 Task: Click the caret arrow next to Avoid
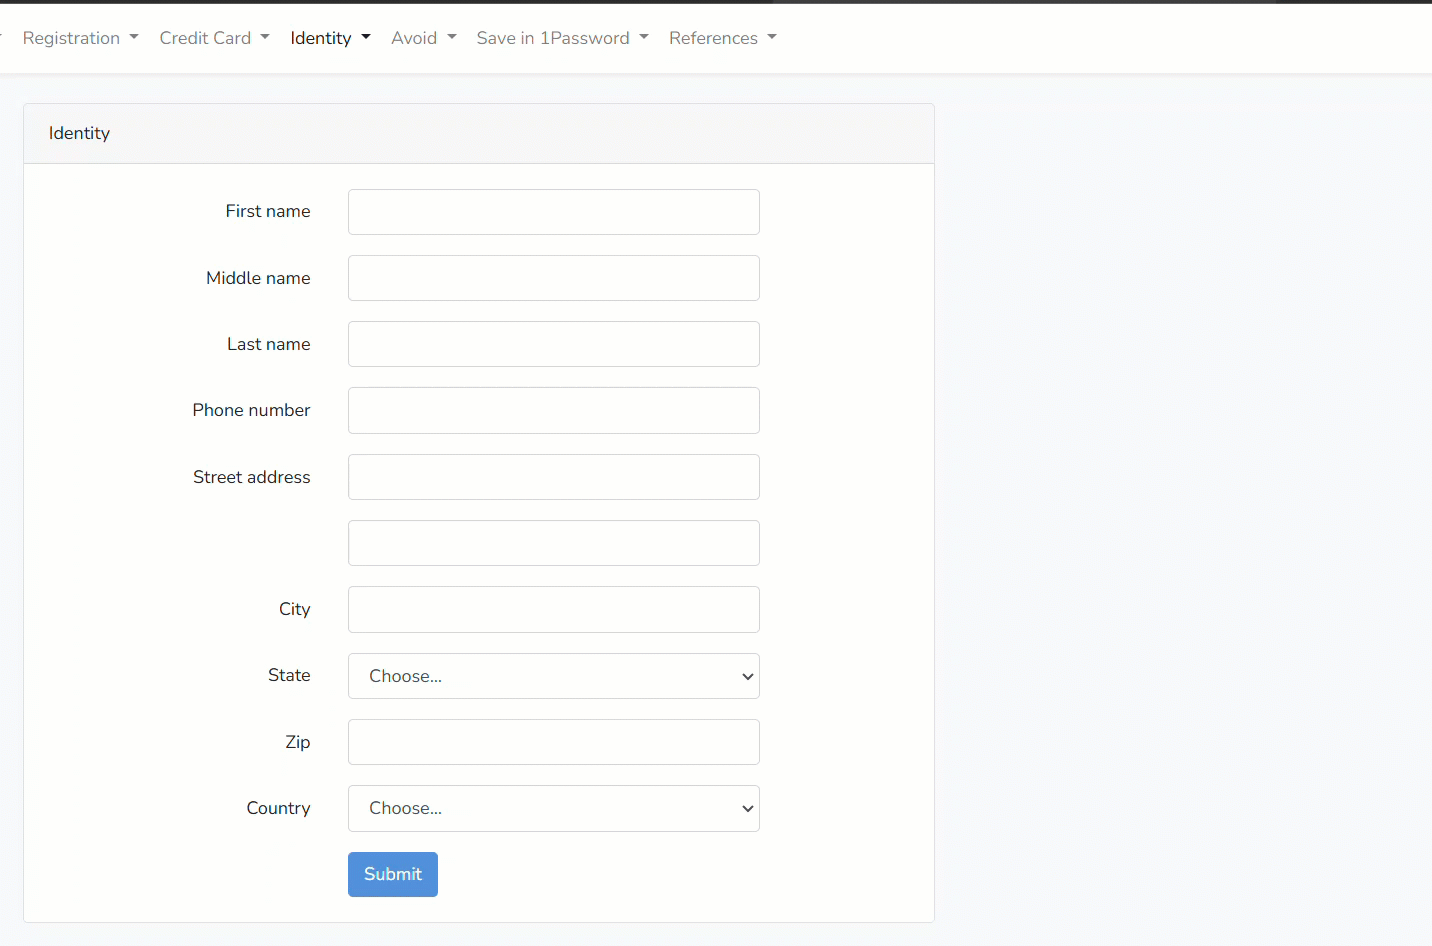(452, 38)
